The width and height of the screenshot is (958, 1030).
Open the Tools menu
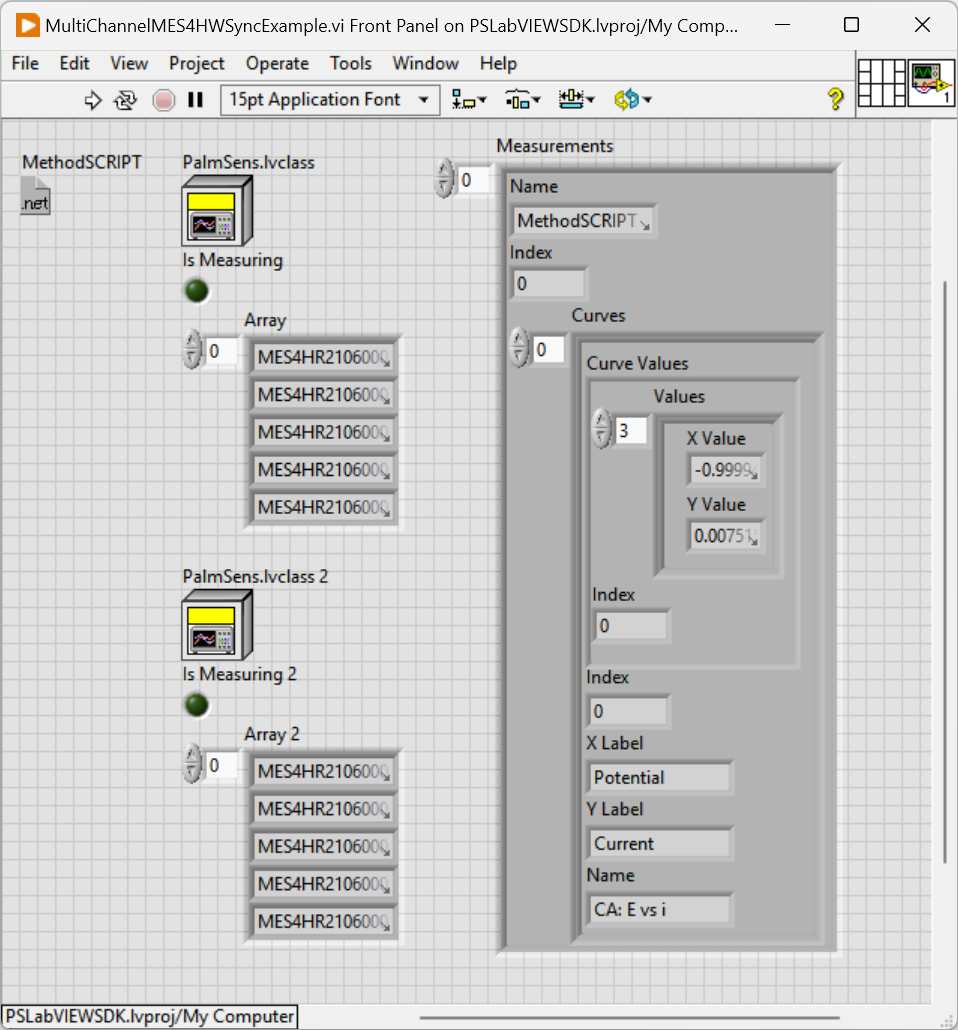(350, 63)
